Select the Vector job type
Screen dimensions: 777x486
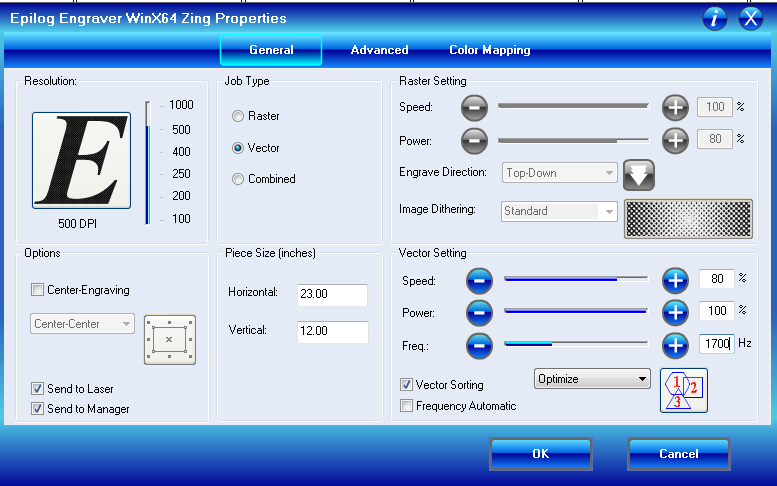pyautogui.click(x=238, y=148)
